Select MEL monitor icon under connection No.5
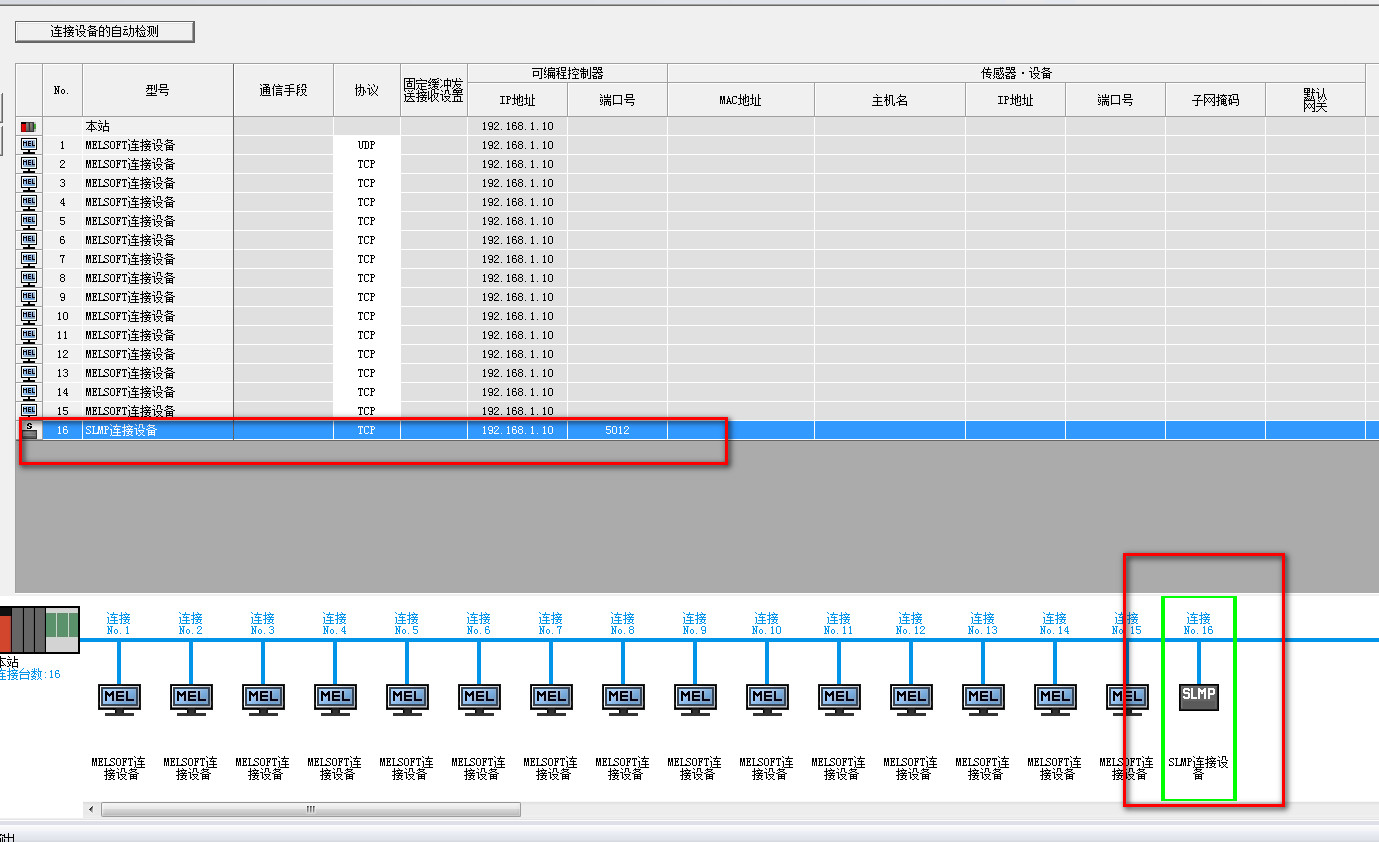 [407, 698]
